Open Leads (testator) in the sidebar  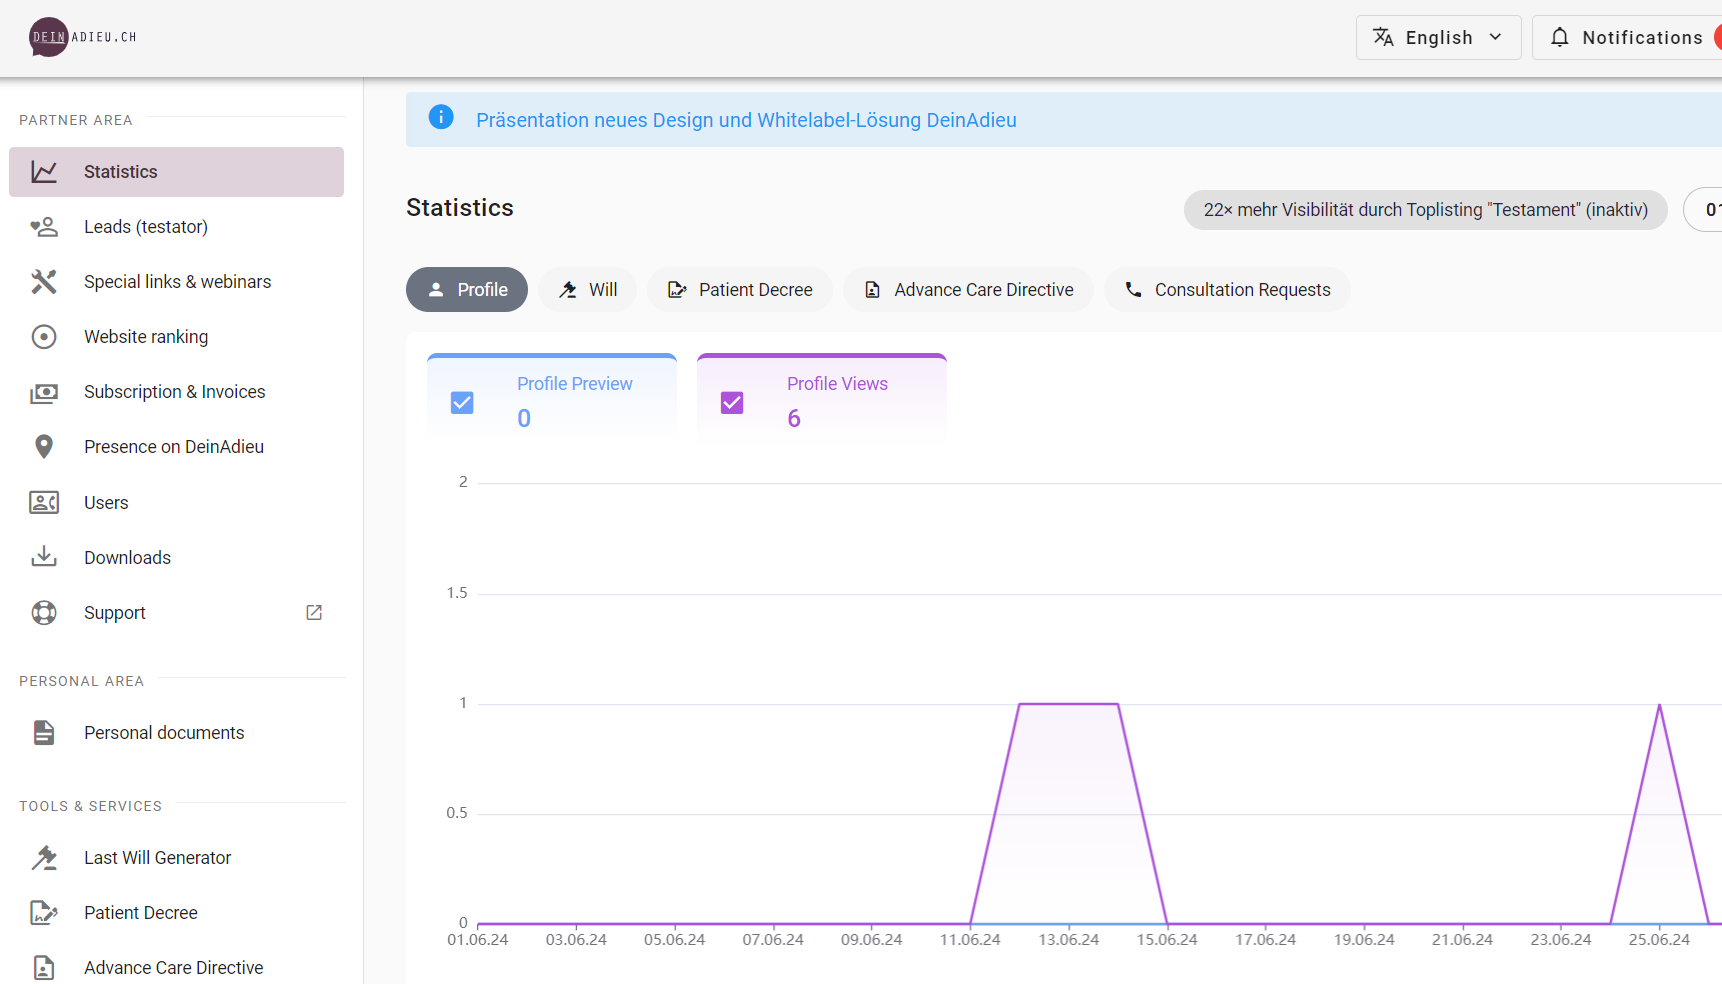pos(146,227)
